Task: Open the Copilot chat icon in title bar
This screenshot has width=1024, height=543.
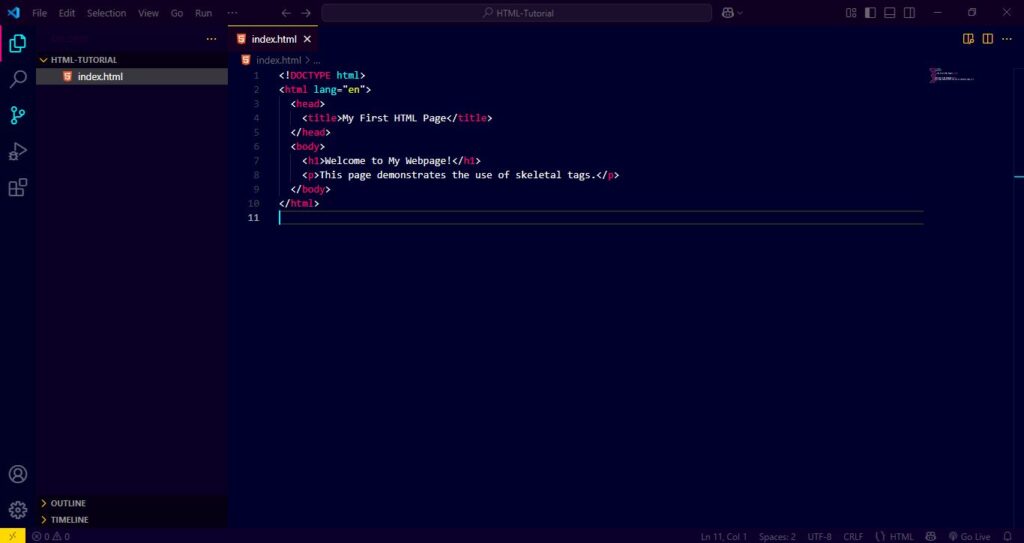Action: (x=728, y=13)
